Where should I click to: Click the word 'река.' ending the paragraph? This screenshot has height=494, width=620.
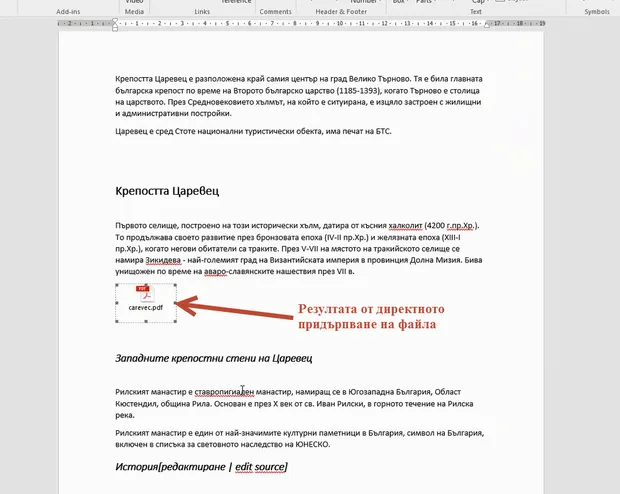125,415
